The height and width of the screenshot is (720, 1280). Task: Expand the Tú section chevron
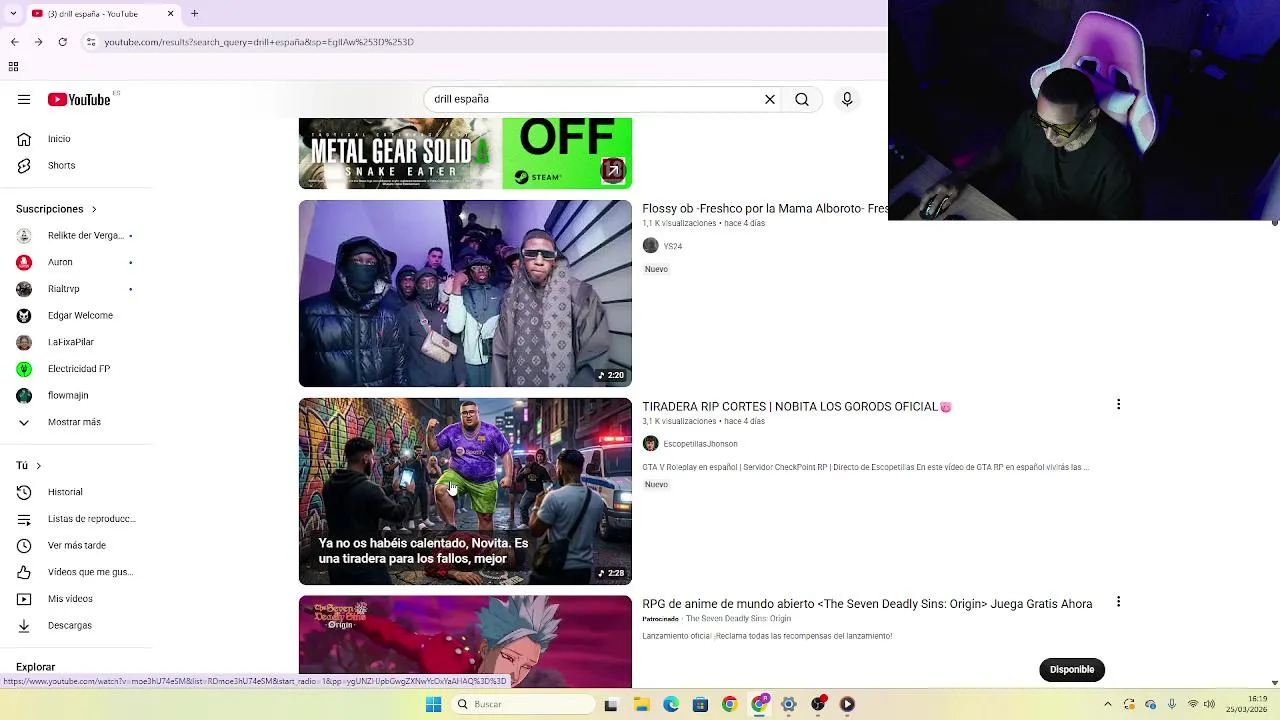pyautogui.click(x=38, y=466)
